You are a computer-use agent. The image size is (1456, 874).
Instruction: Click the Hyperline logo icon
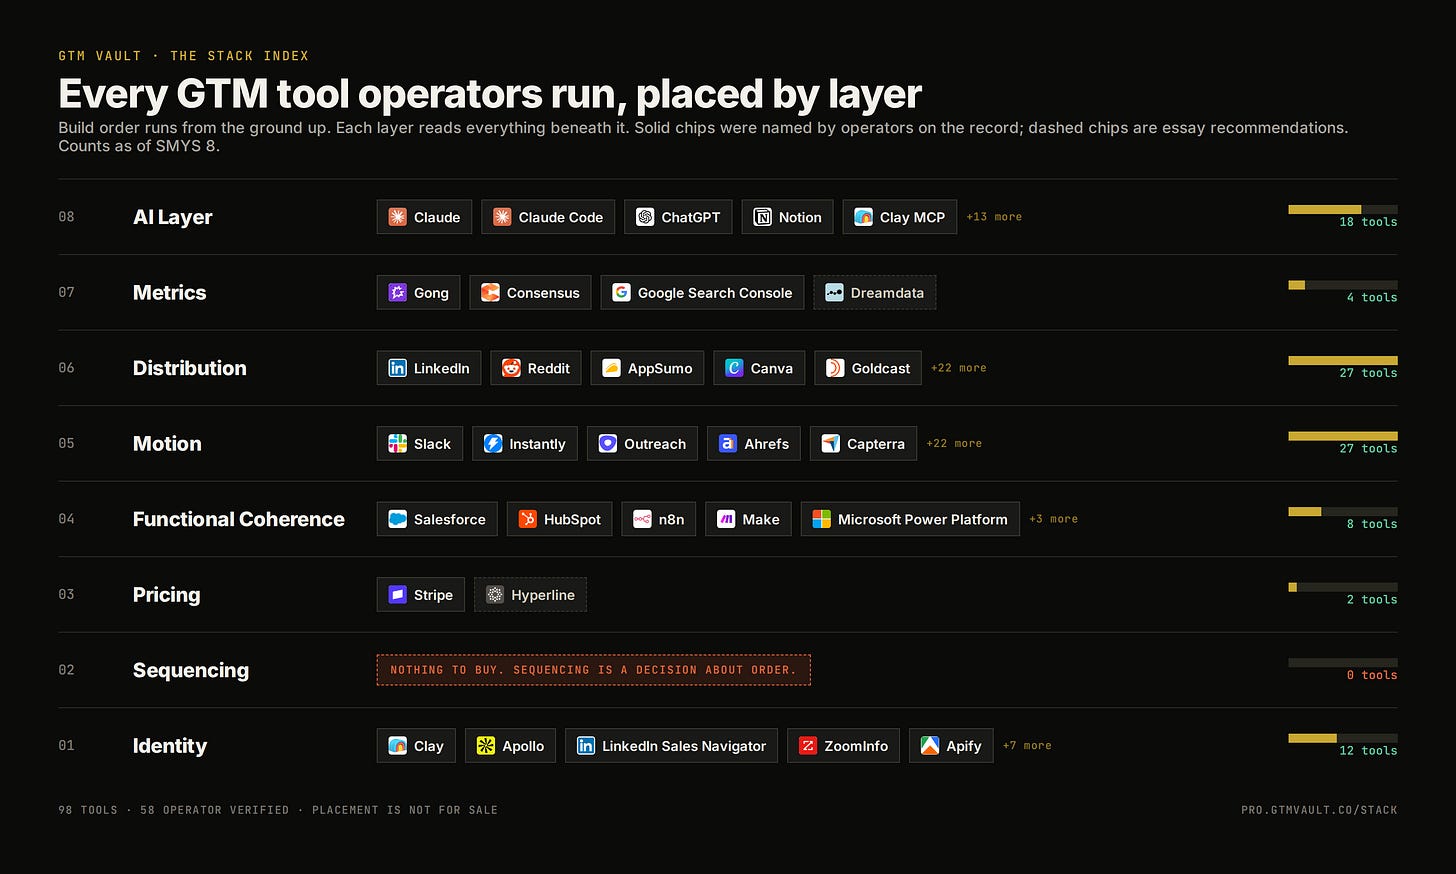click(x=494, y=594)
